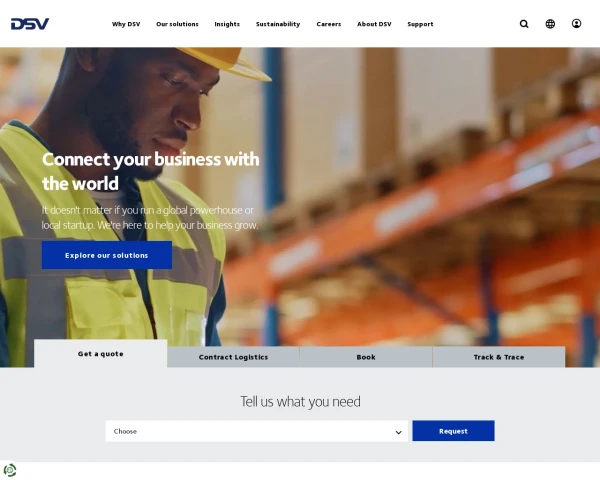
Task: Open the Why DSV menu
Action: (x=126, y=24)
